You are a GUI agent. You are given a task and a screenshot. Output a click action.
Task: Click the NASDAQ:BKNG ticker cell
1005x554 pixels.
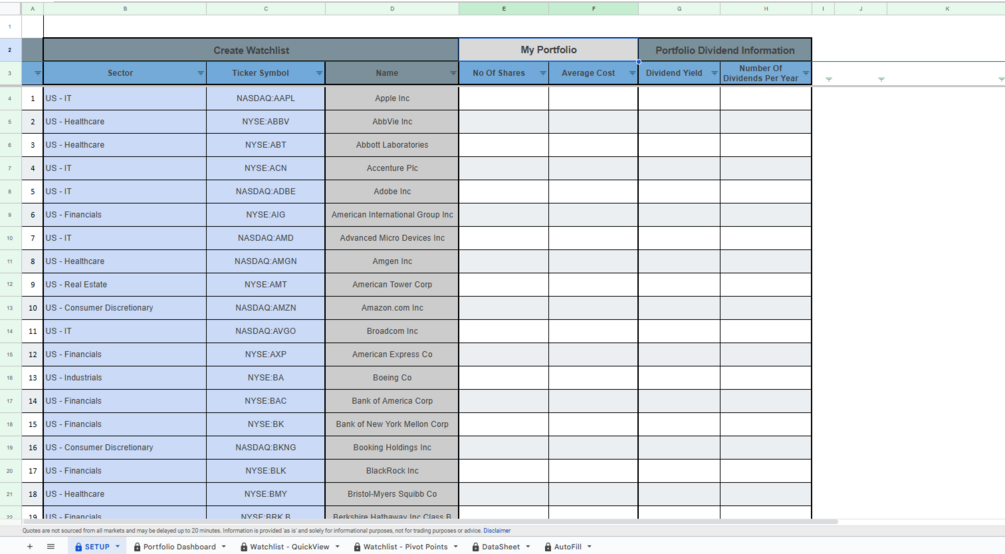click(x=265, y=448)
